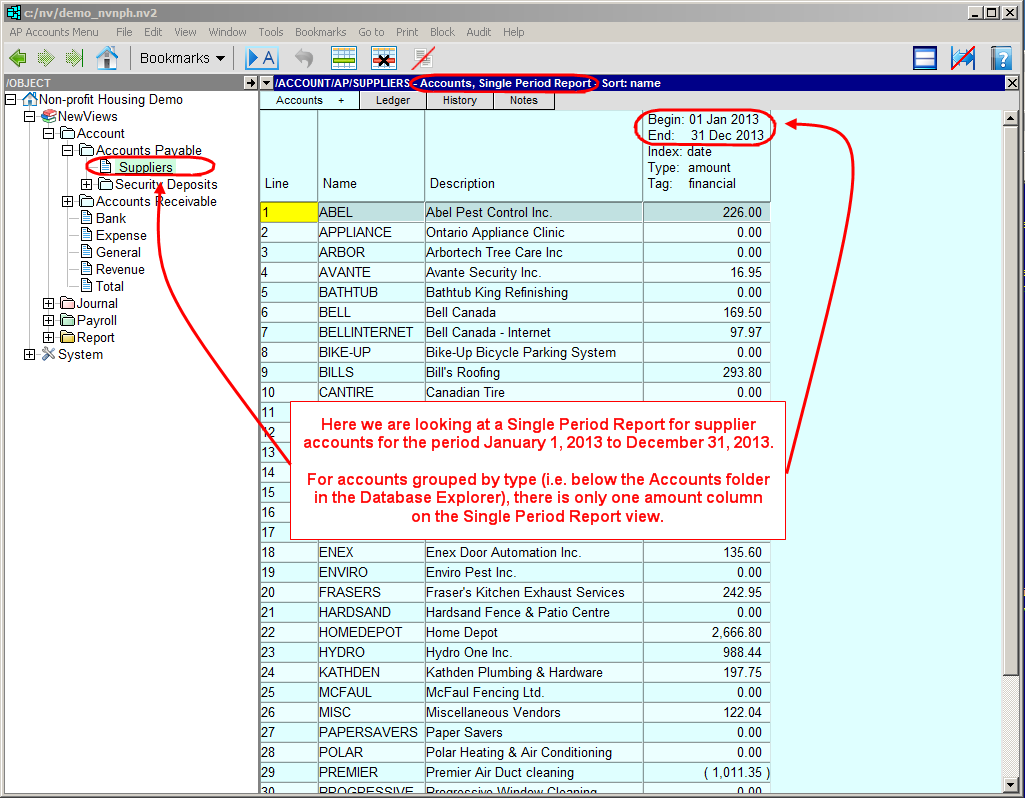Open the Tools menu
The image size is (1025, 798).
coord(270,32)
